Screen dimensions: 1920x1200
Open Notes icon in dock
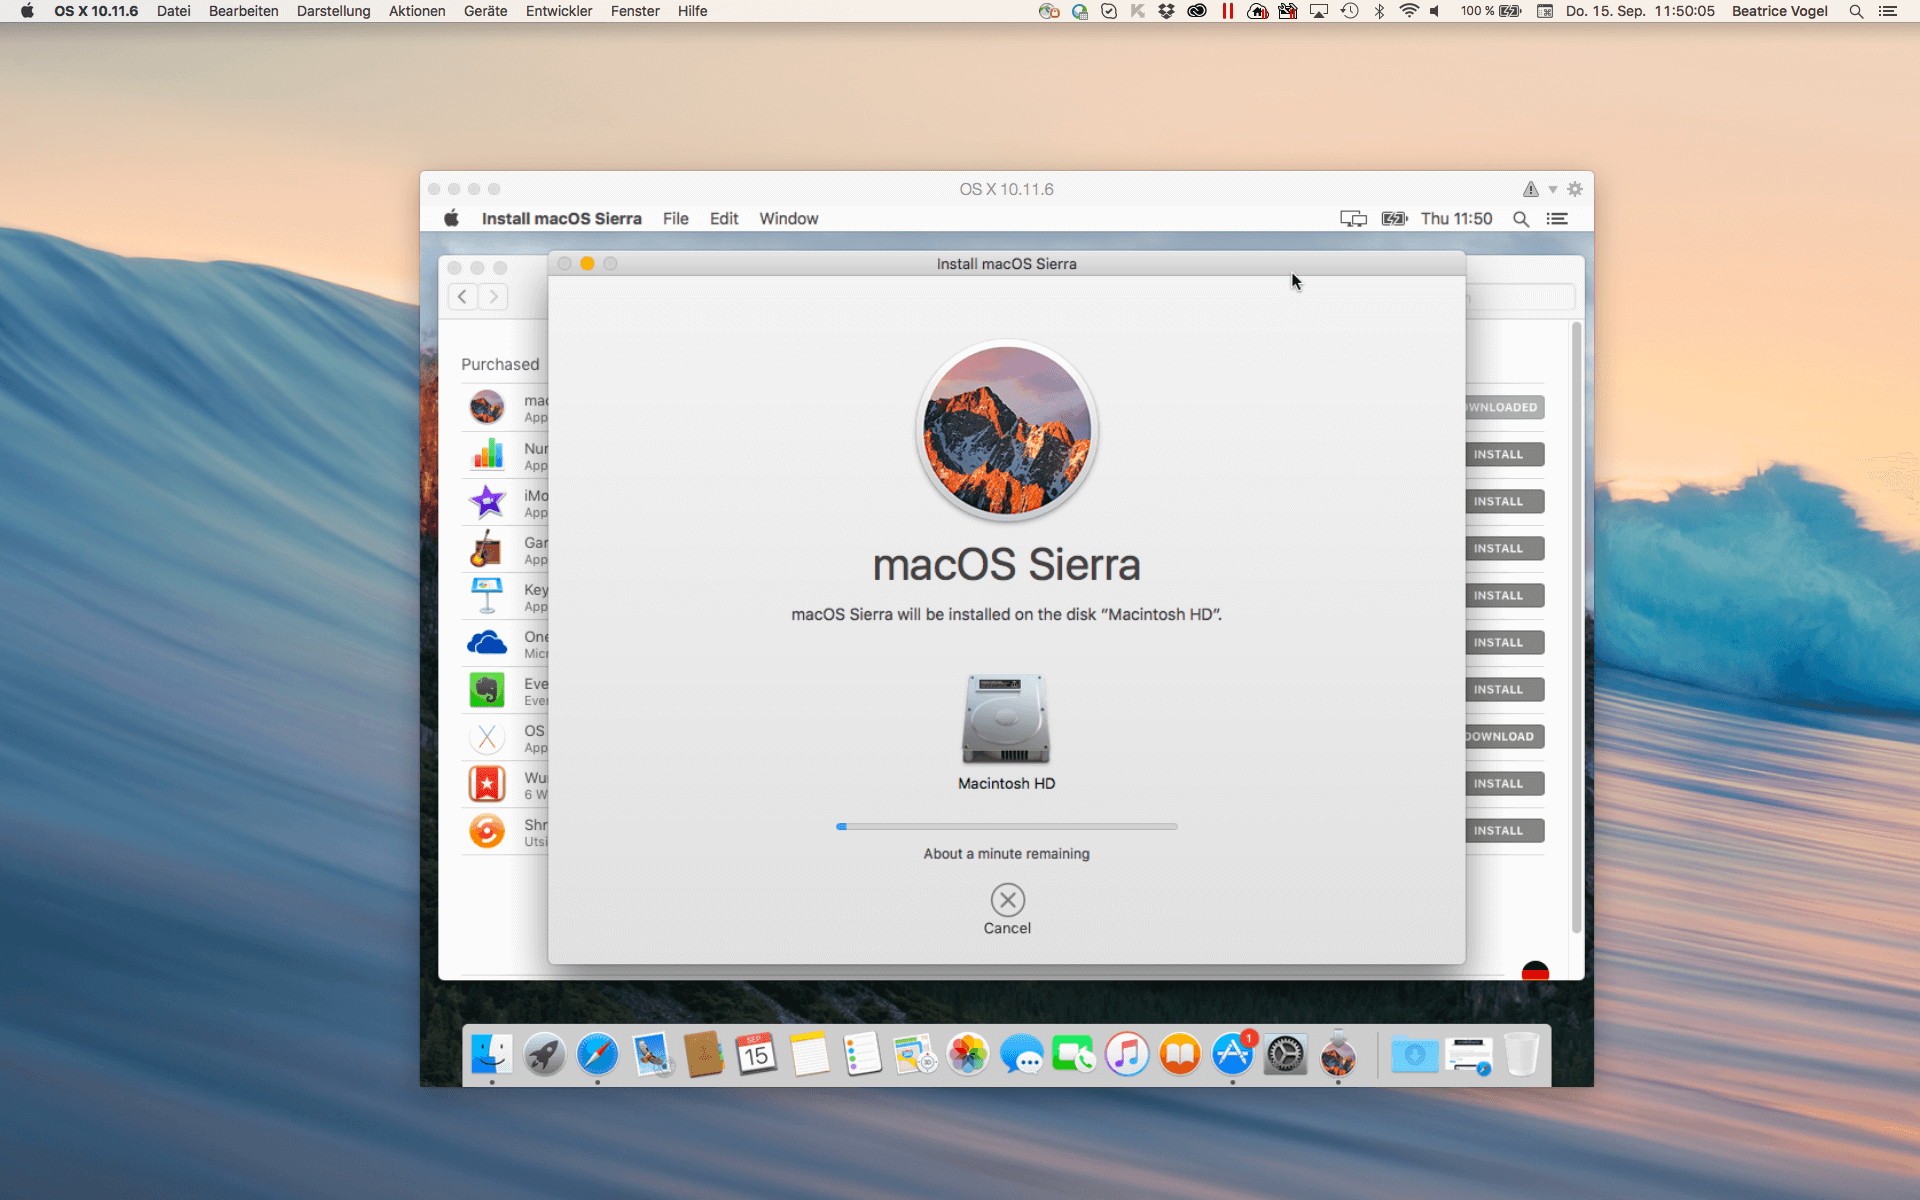[810, 1054]
